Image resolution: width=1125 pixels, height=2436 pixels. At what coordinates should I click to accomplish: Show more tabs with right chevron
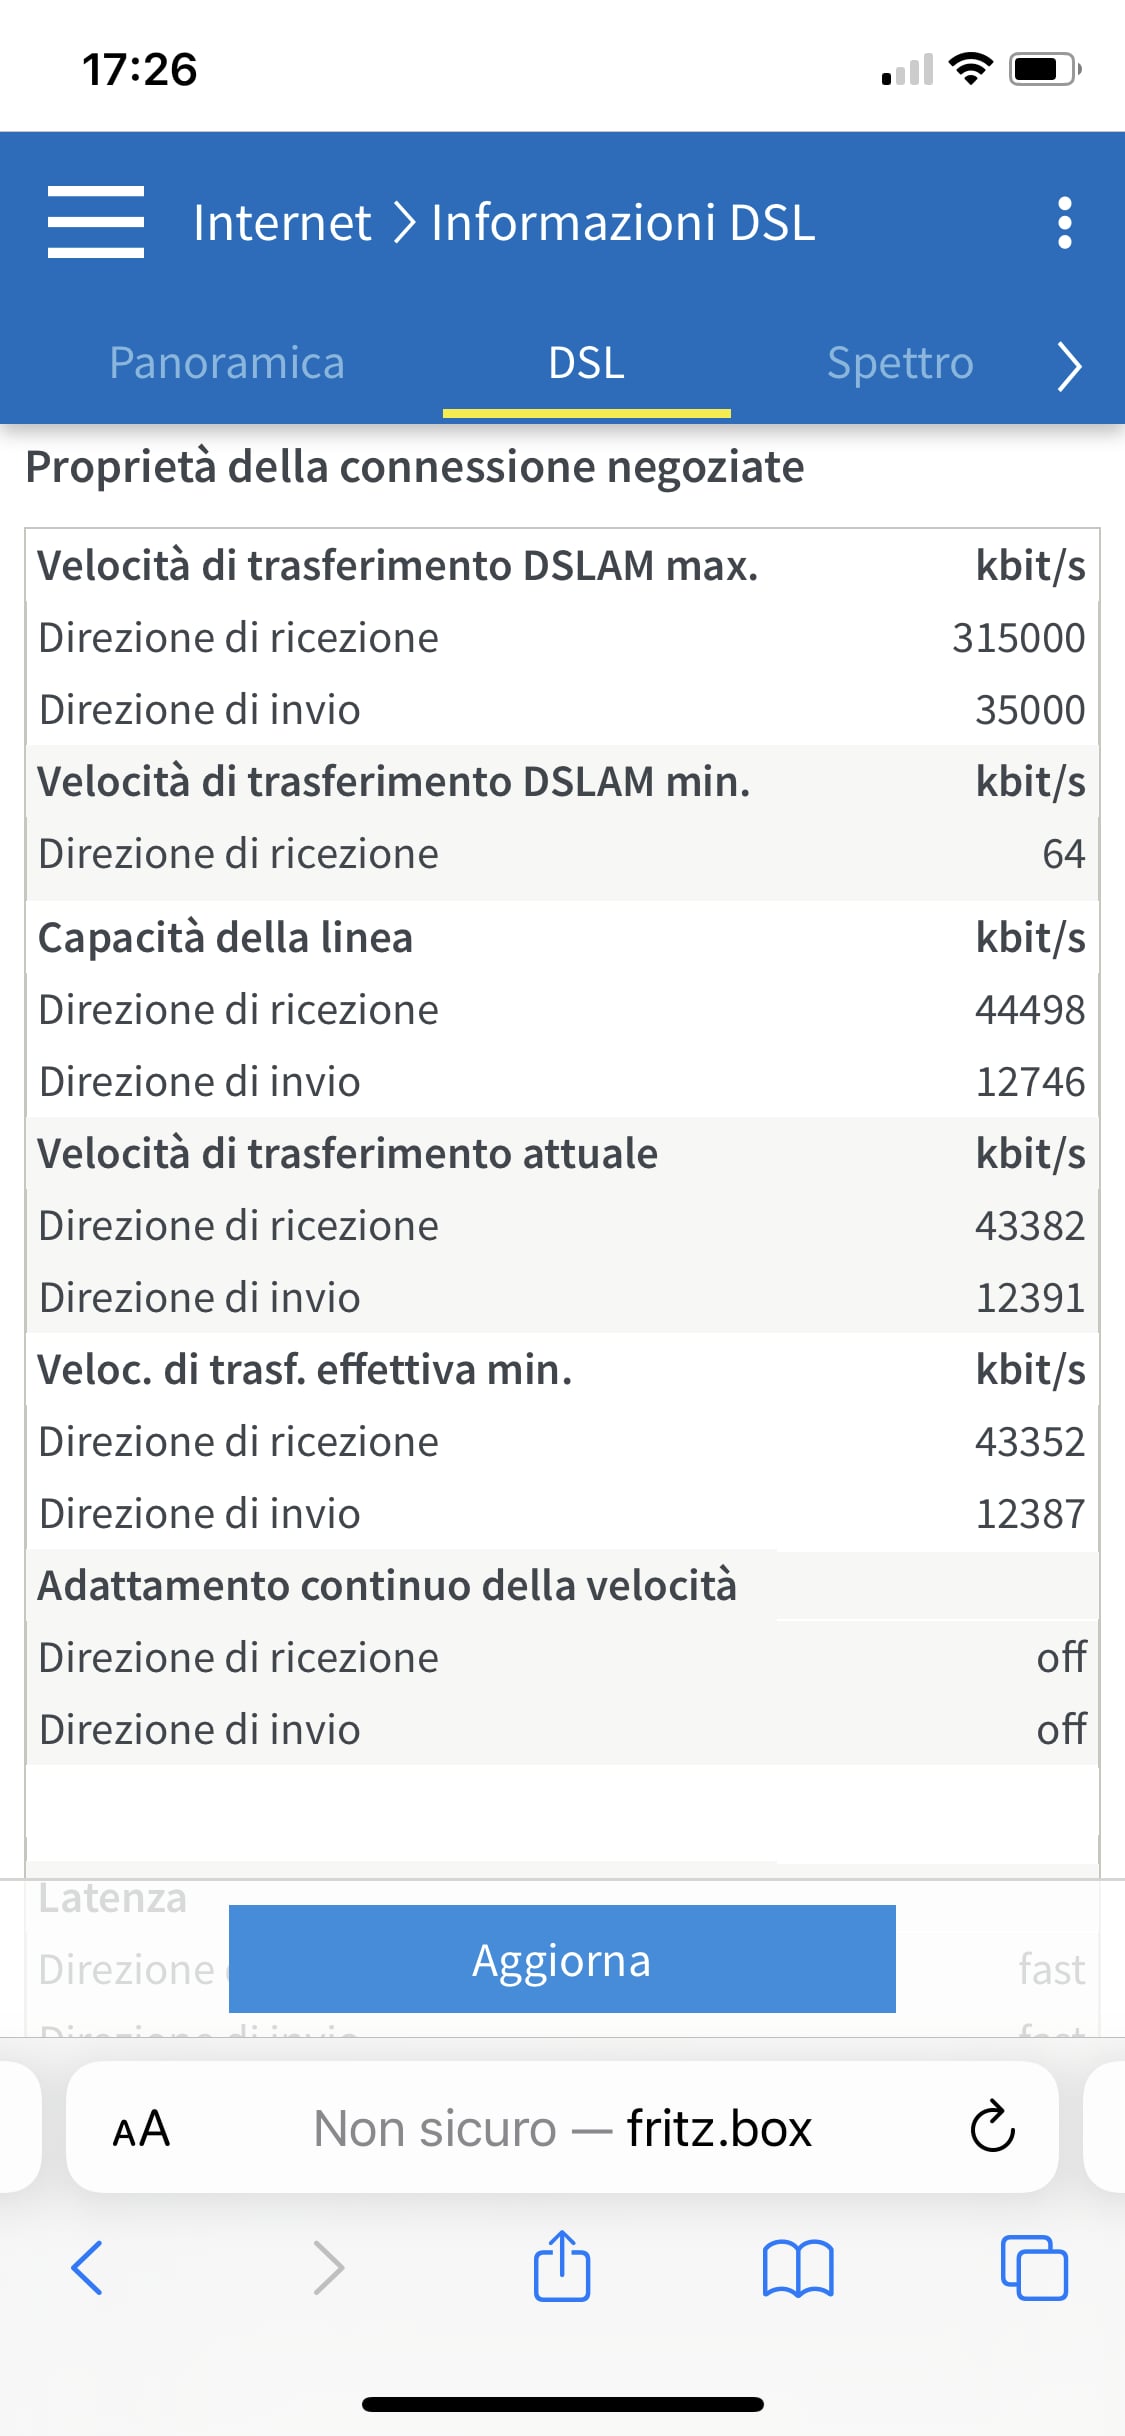pos(1069,365)
